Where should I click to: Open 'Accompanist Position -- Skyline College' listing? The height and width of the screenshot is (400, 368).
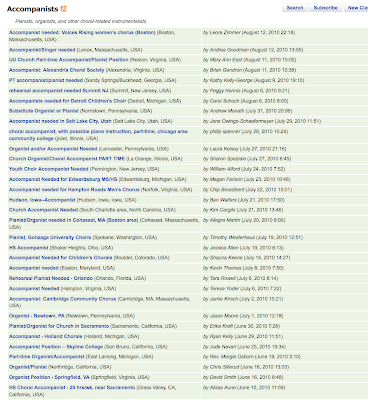(56, 347)
